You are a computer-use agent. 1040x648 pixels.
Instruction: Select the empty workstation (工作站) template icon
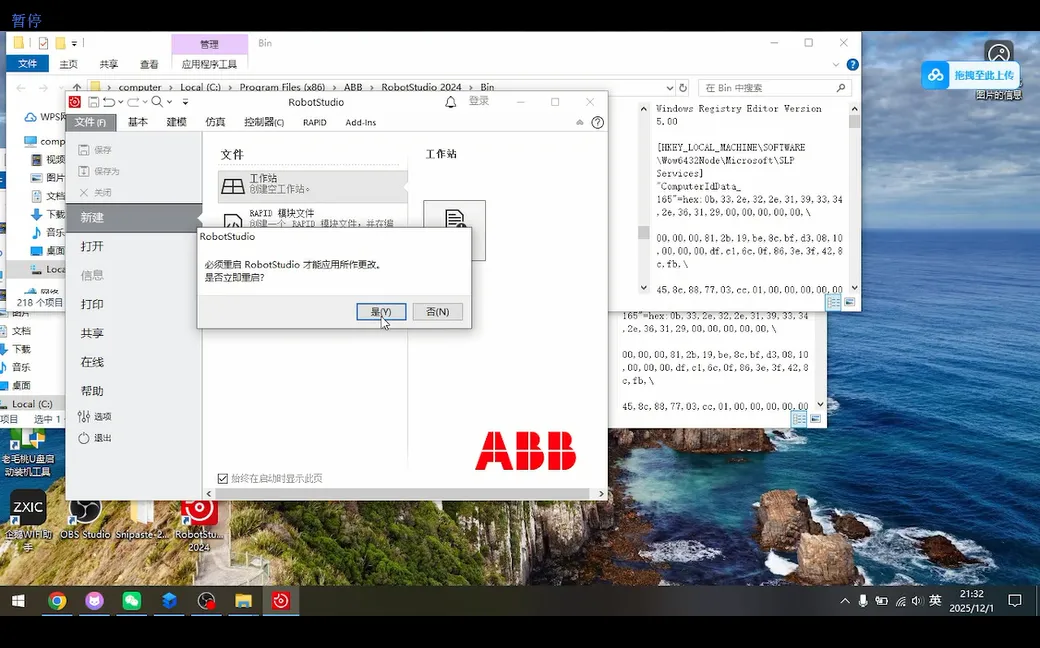(x=233, y=186)
